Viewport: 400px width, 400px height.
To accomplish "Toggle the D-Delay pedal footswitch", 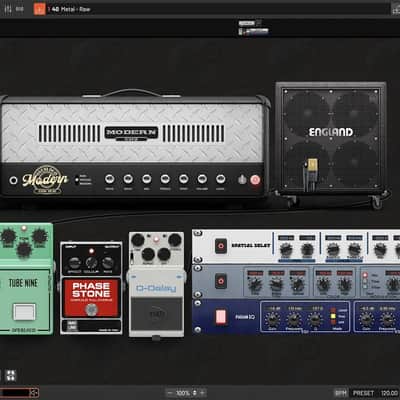I will [156, 313].
